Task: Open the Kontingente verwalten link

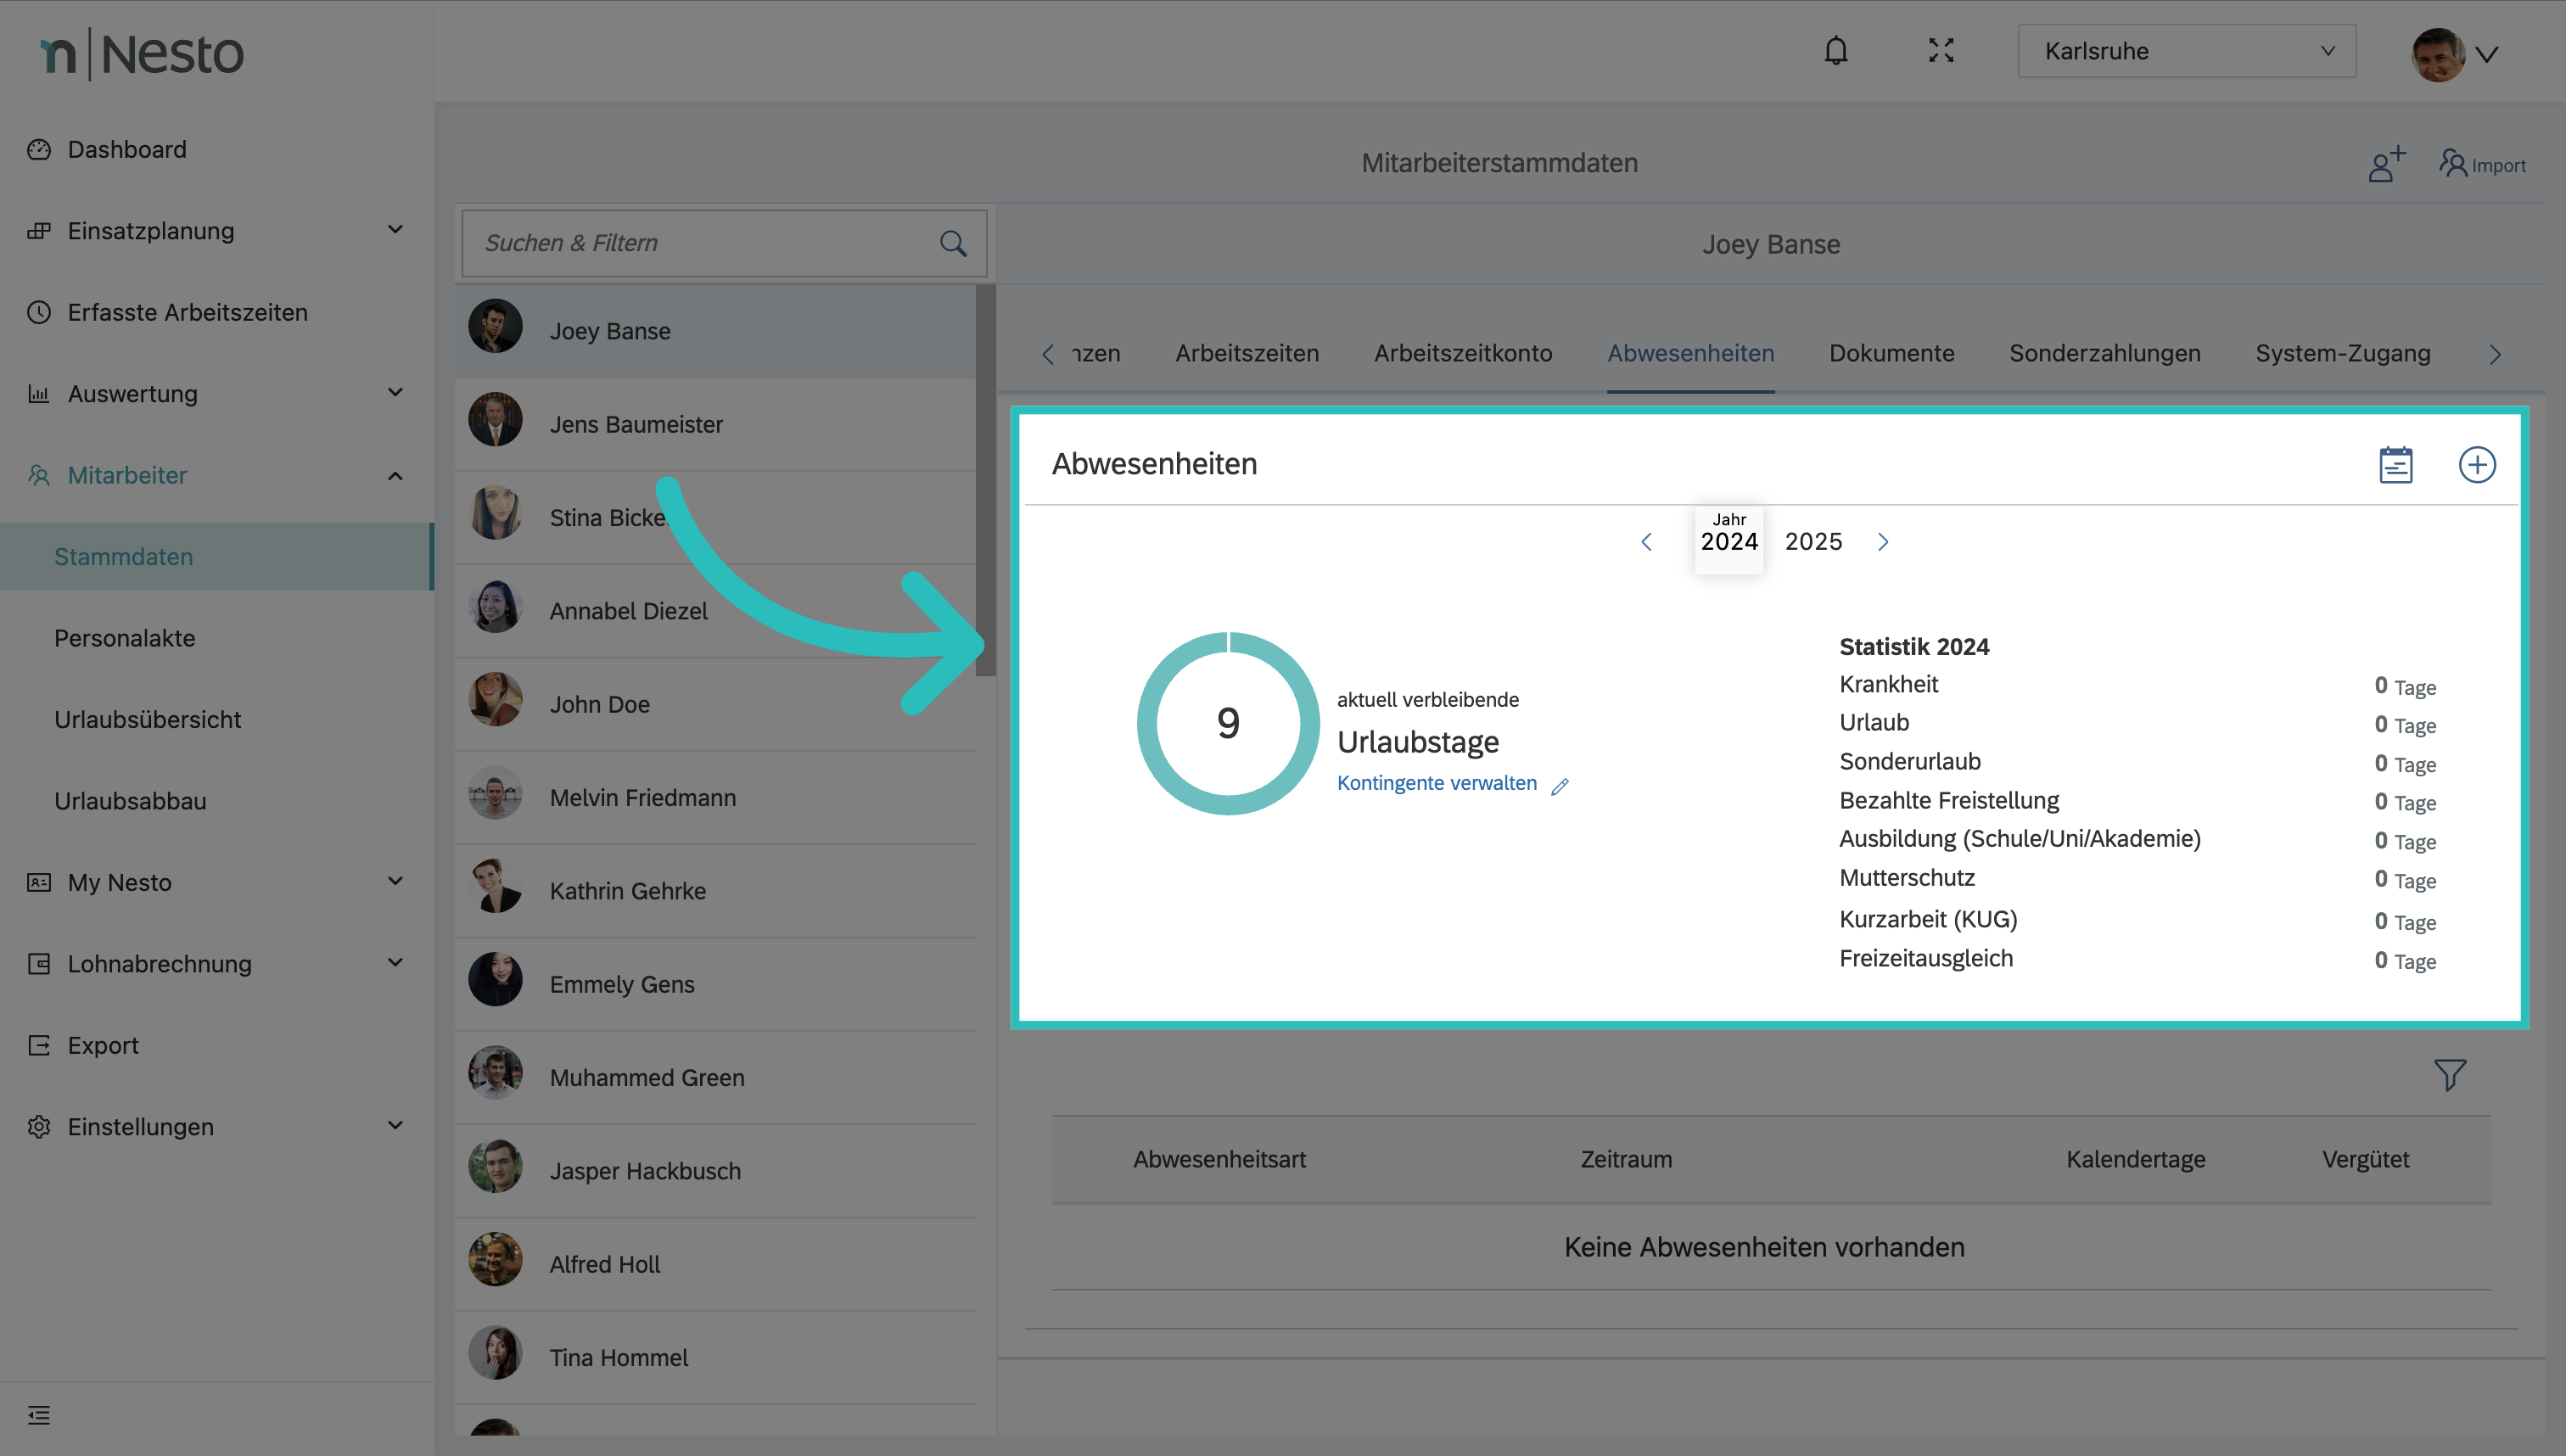Action: [1436, 783]
